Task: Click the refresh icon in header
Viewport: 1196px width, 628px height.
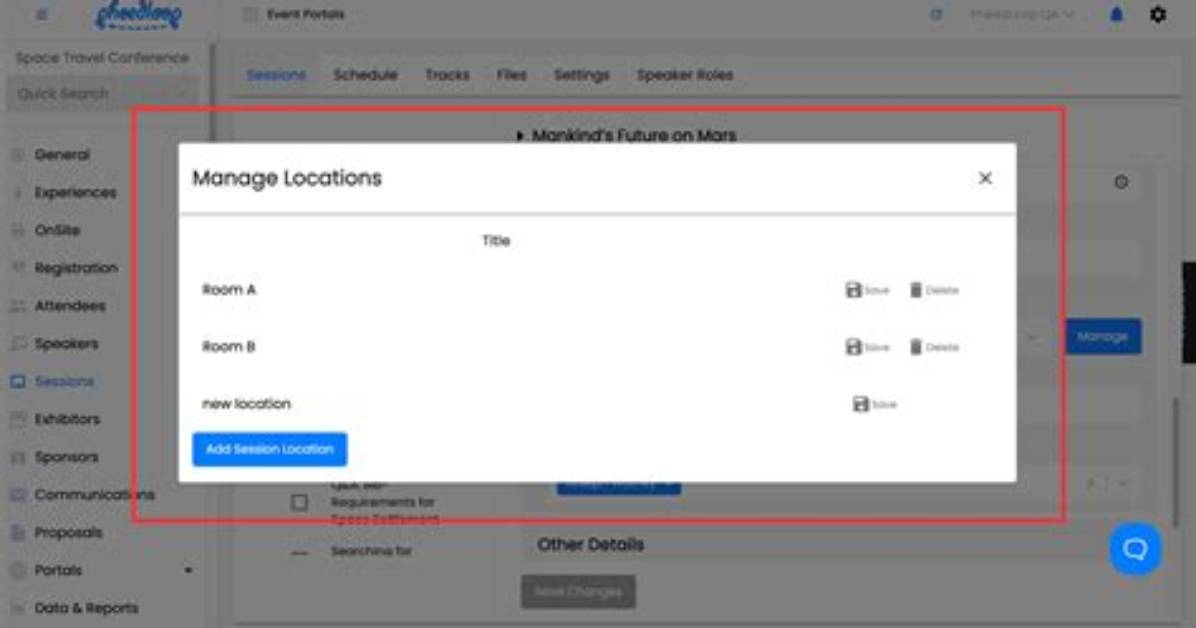Action: pos(936,14)
